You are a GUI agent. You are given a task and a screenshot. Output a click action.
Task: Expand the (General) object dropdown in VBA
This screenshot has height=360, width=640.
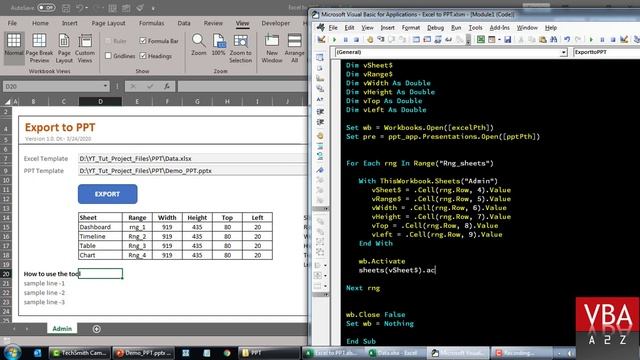pos(563,52)
